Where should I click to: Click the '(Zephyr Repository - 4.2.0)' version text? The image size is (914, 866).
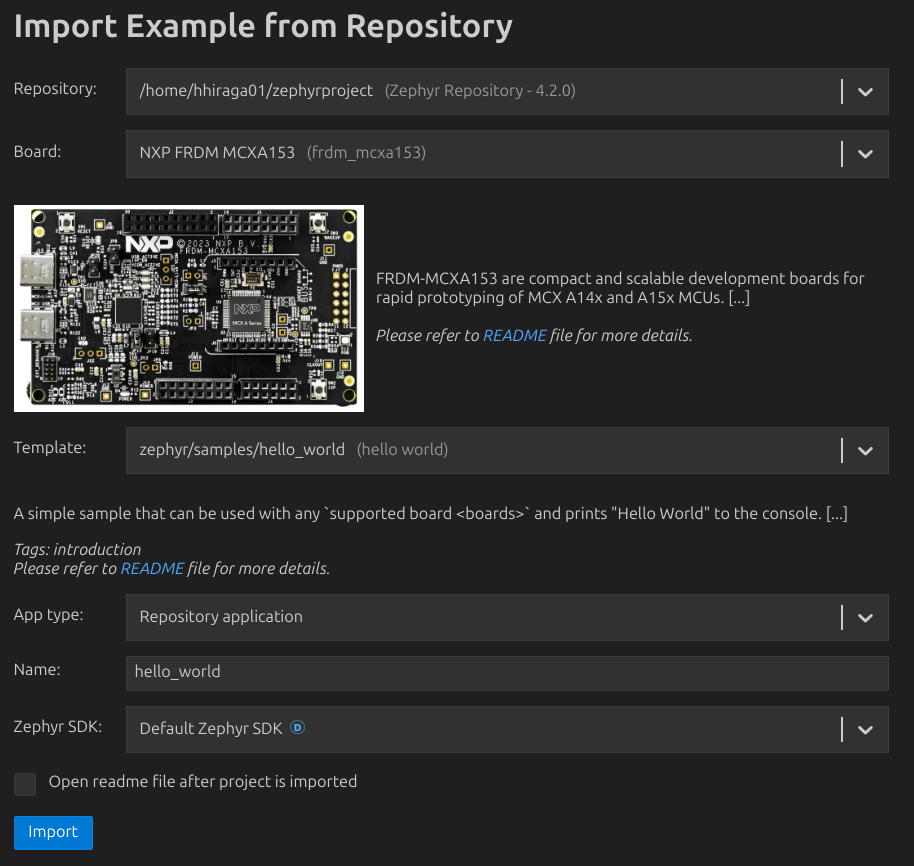[x=480, y=91]
